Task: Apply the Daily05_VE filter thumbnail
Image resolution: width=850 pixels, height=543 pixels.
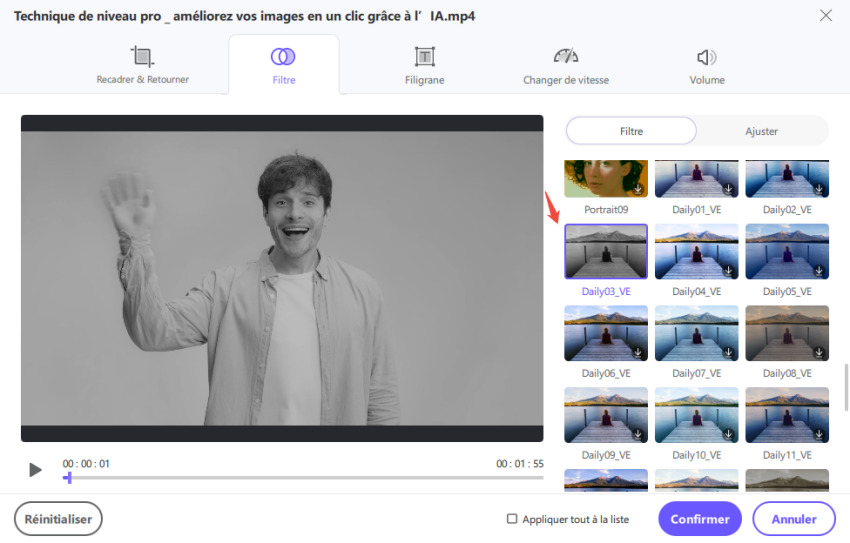Action: click(x=787, y=251)
